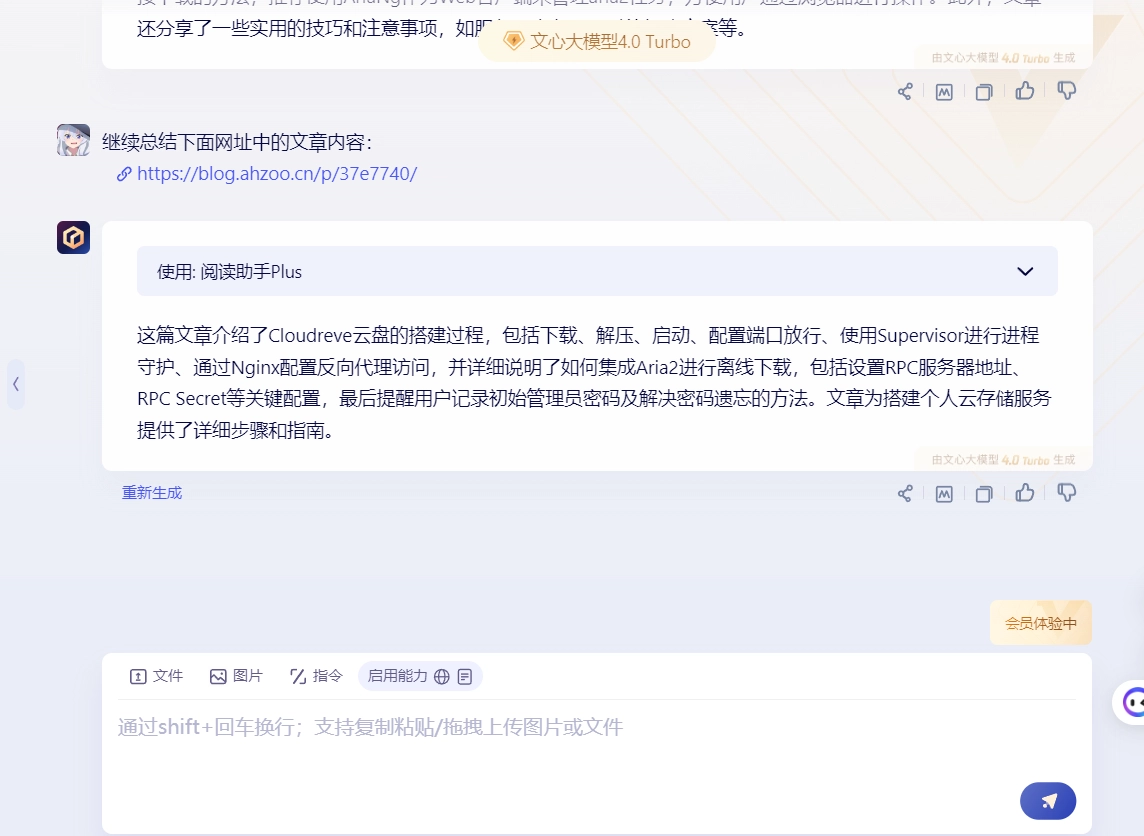This screenshot has height=836, width=1144.
Task: Dislike the Cloudreve summary with thumbs down
Action: point(1067,492)
